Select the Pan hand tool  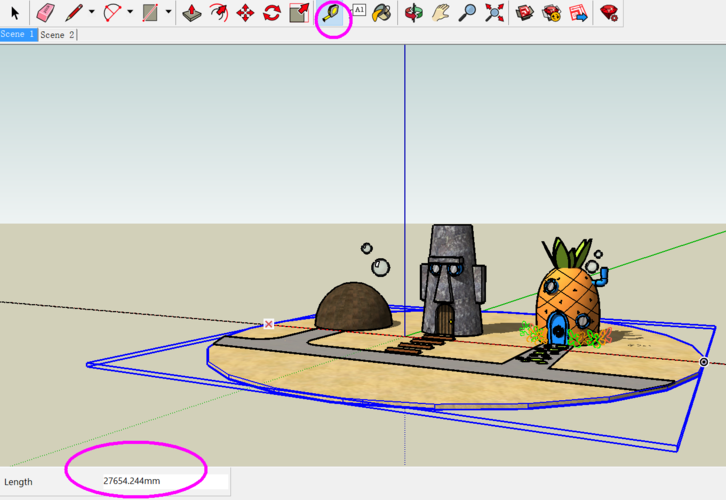[440, 13]
